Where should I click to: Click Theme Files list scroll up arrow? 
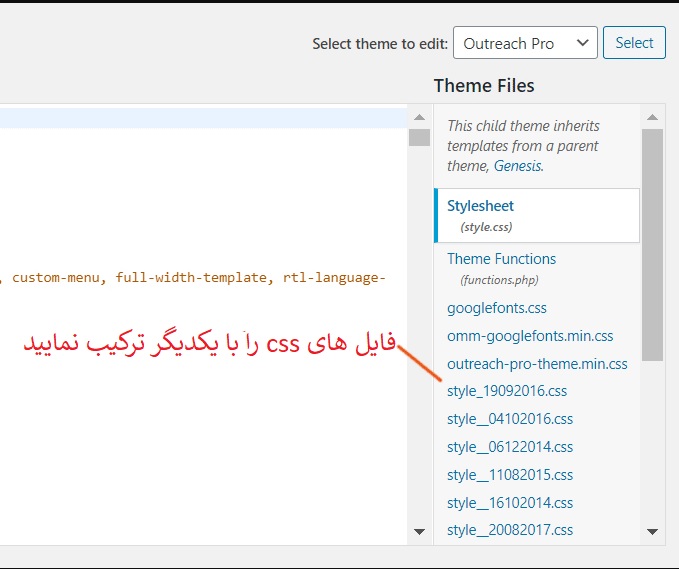click(653, 117)
